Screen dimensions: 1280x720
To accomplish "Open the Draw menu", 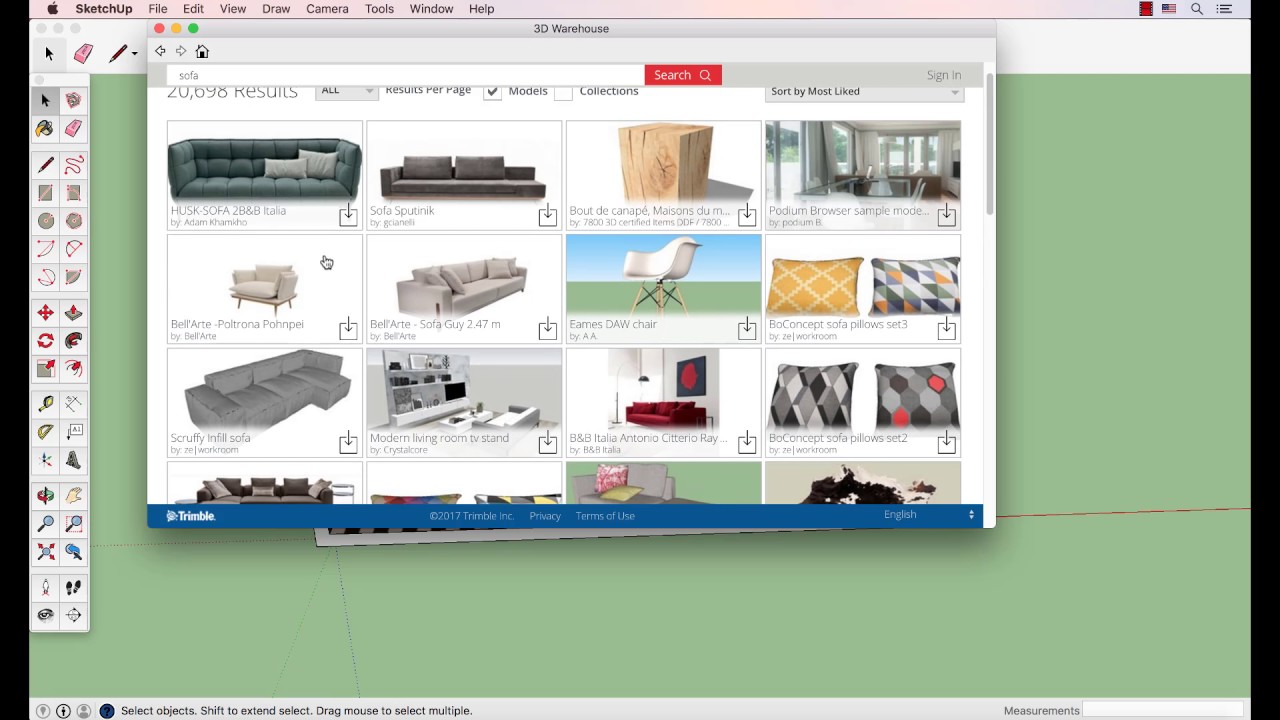I will pyautogui.click(x=276, y=9).
